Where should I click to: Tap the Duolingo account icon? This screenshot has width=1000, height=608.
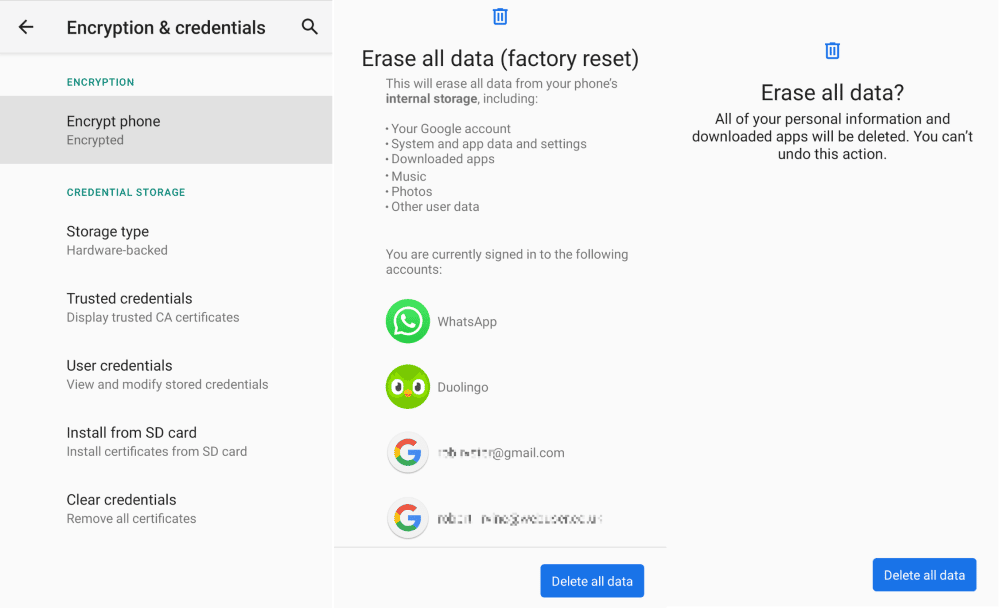[x=407, y=387]
